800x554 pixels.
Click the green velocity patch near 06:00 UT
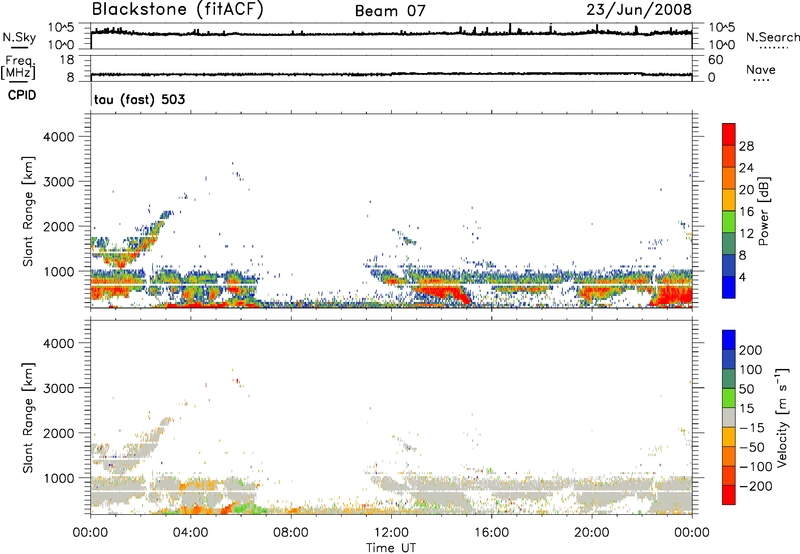click(248, 507)
